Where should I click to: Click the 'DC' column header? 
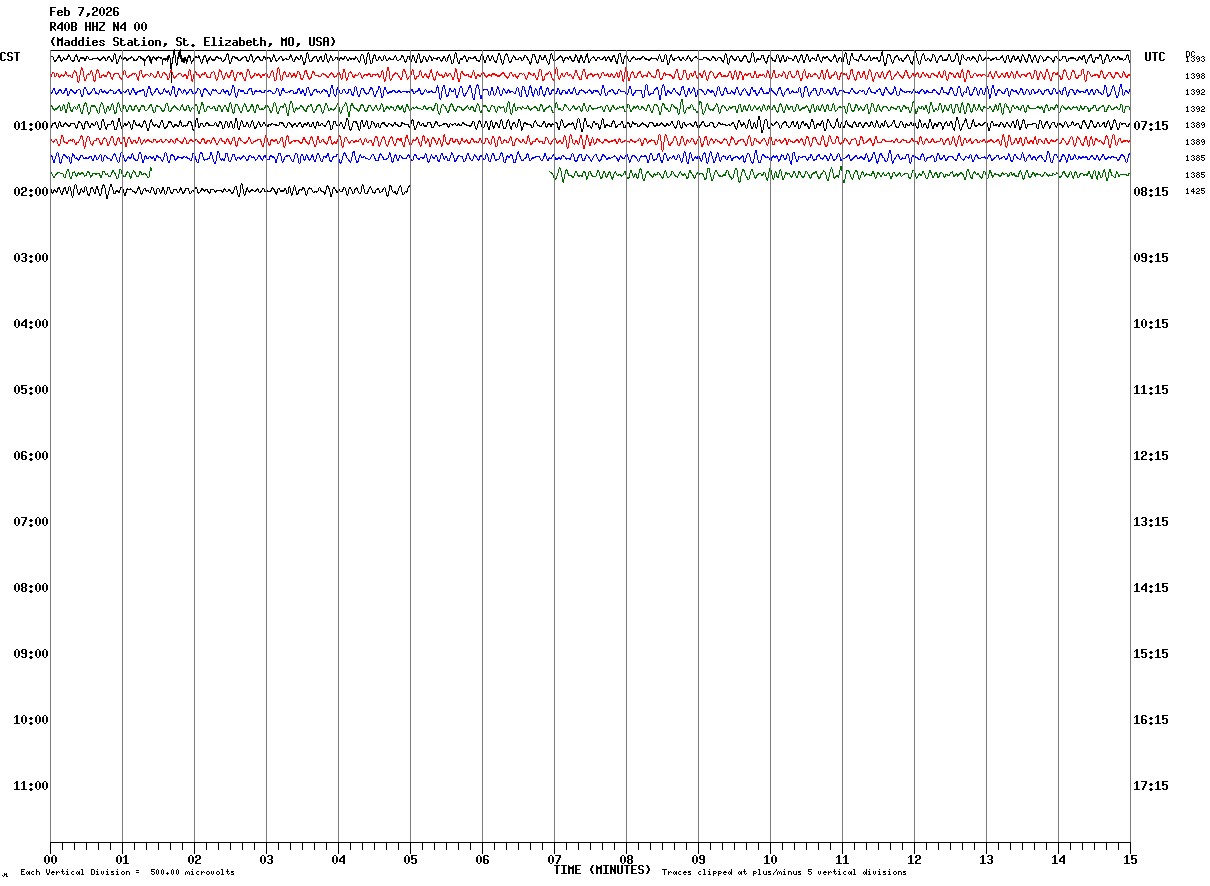pyautogui.click(x=1190, y=54)
